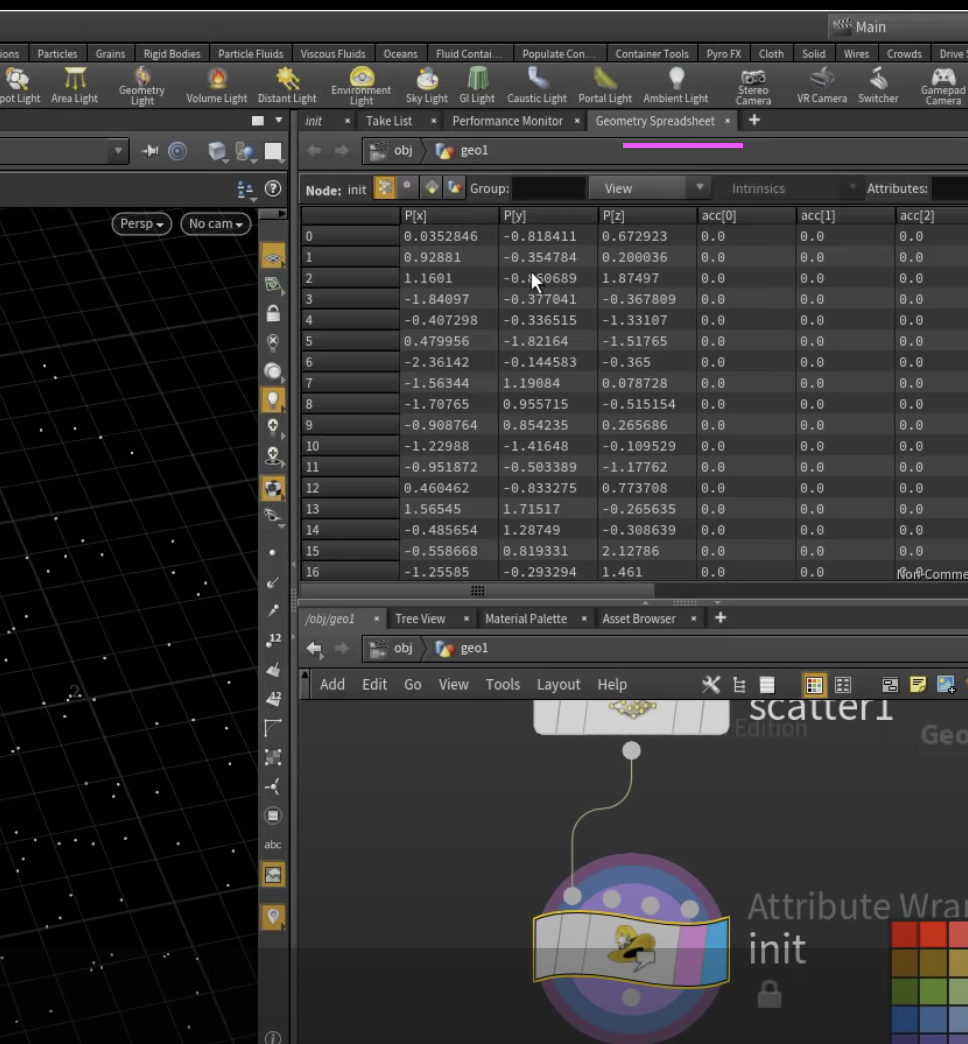Pick the red color swatch
Screen dimensions: 968x1044
[x=932, y=935]
